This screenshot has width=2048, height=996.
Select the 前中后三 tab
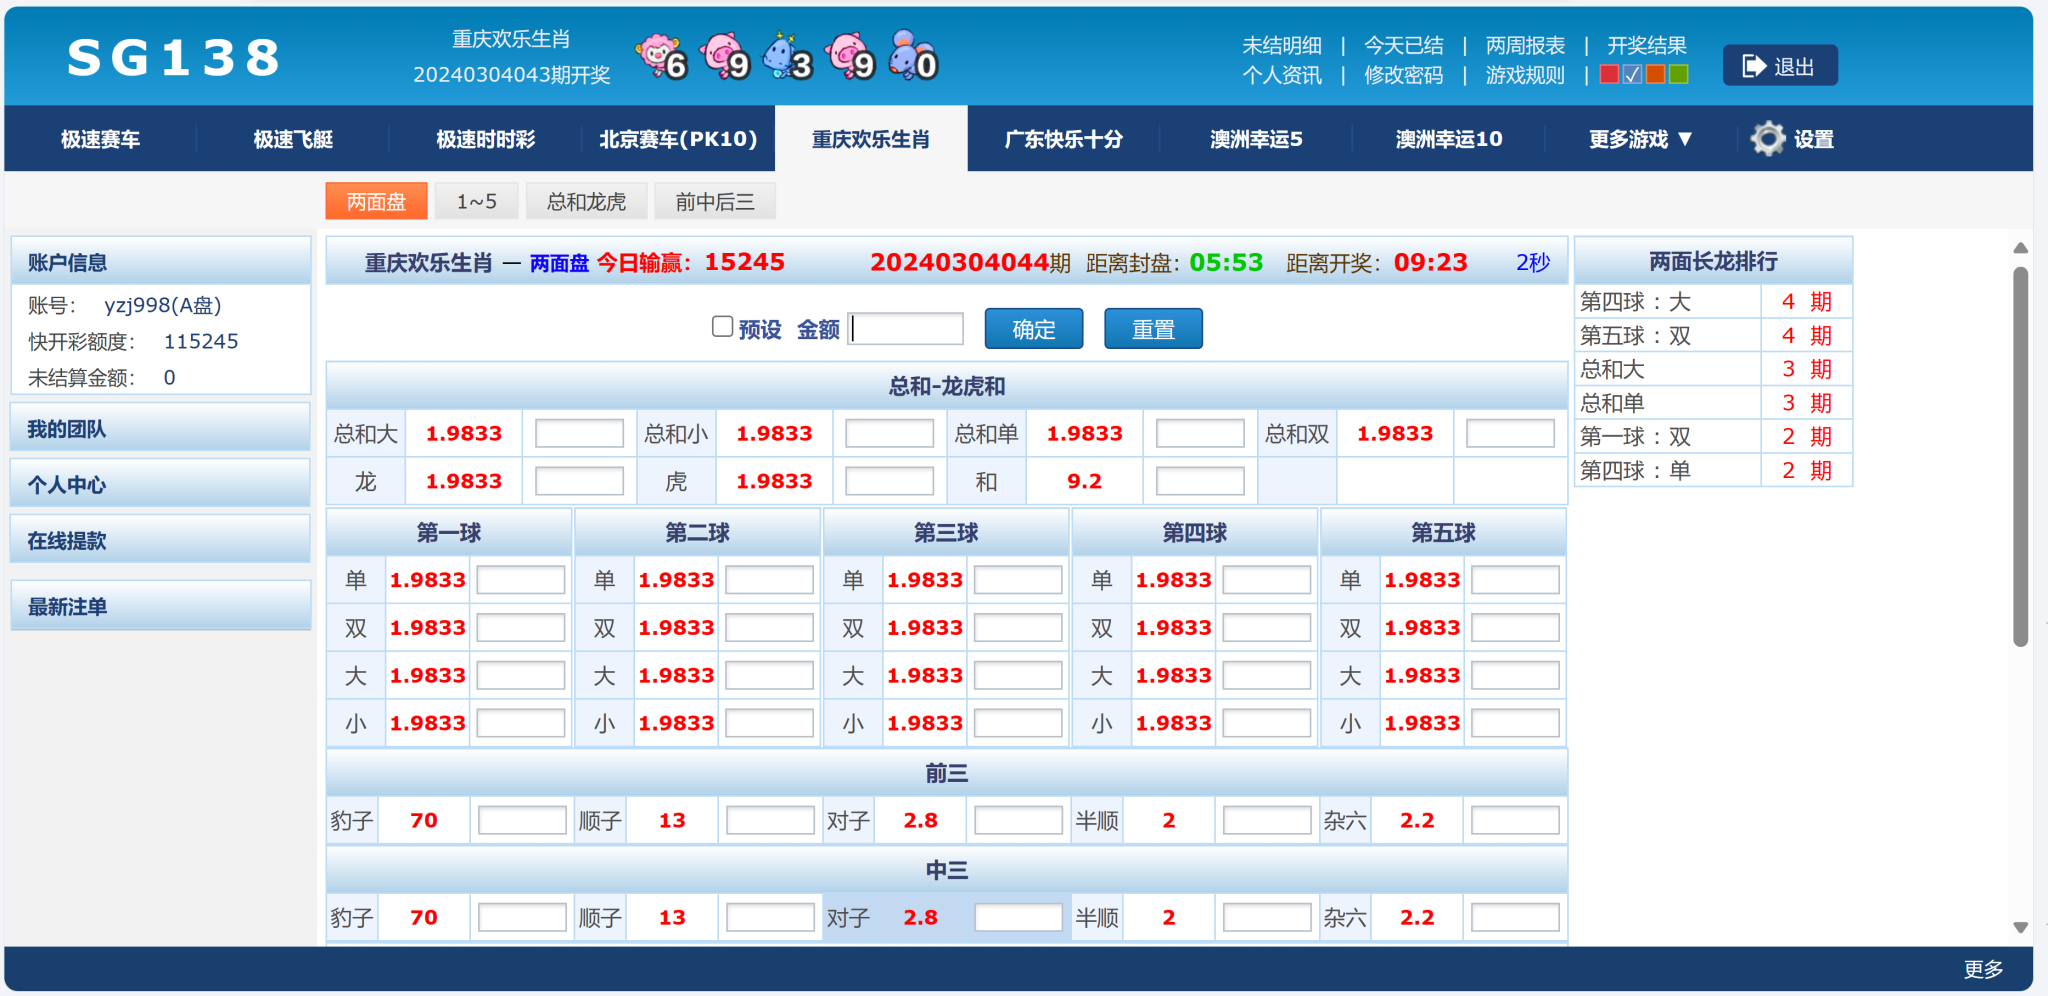(714, 202)
